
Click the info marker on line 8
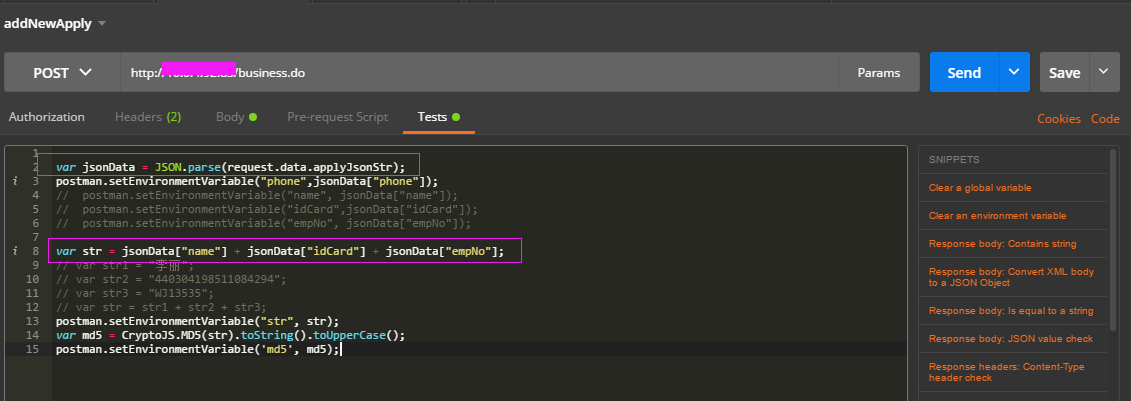coord(16,251)
